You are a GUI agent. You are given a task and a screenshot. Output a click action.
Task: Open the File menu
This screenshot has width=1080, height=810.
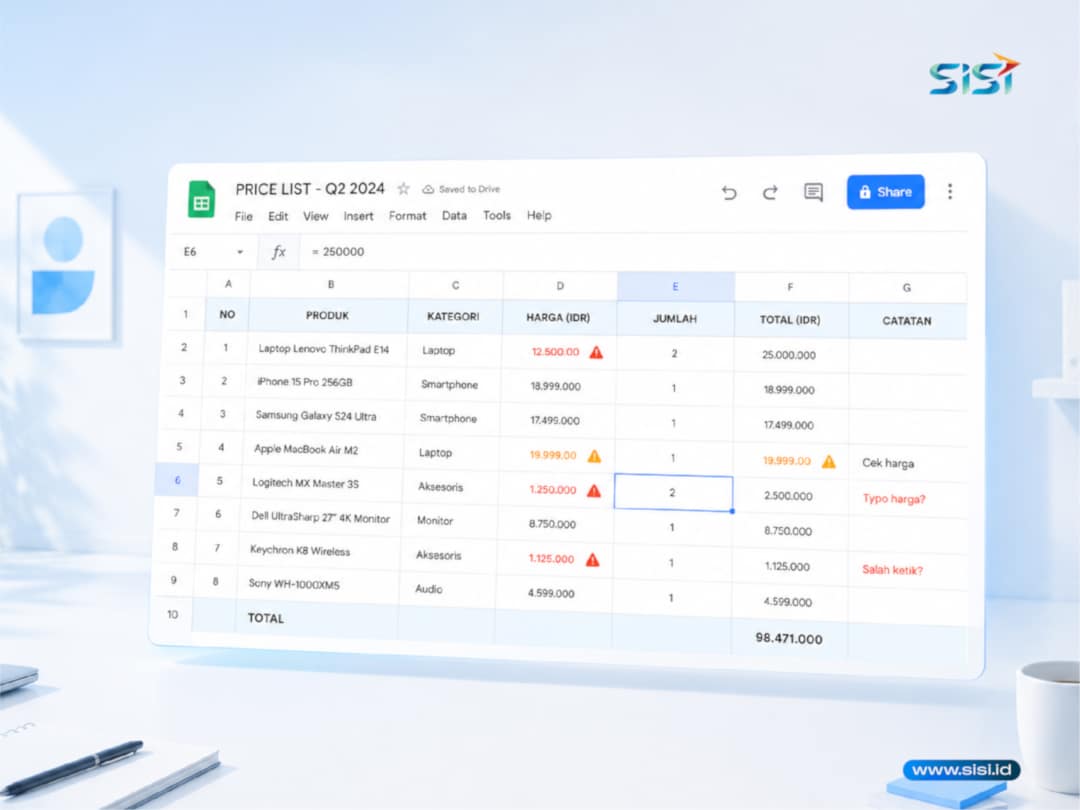coord(243,216)
